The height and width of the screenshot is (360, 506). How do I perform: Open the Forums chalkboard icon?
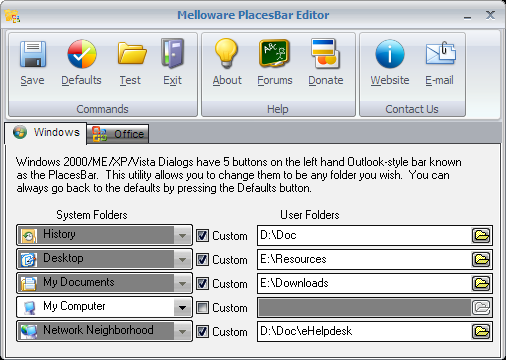pyautogui.click(x=274, y=53)
